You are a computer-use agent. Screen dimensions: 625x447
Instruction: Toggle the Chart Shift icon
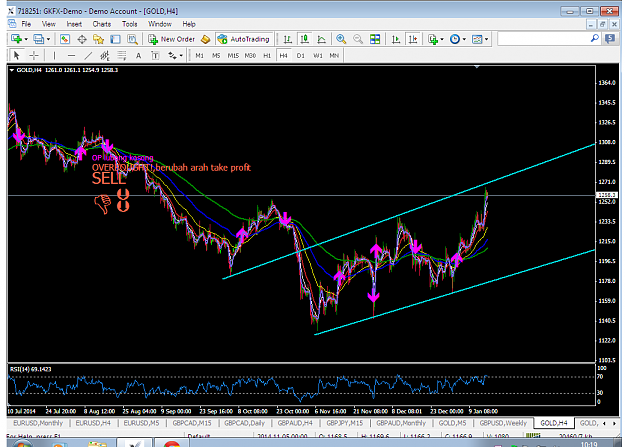413,39
